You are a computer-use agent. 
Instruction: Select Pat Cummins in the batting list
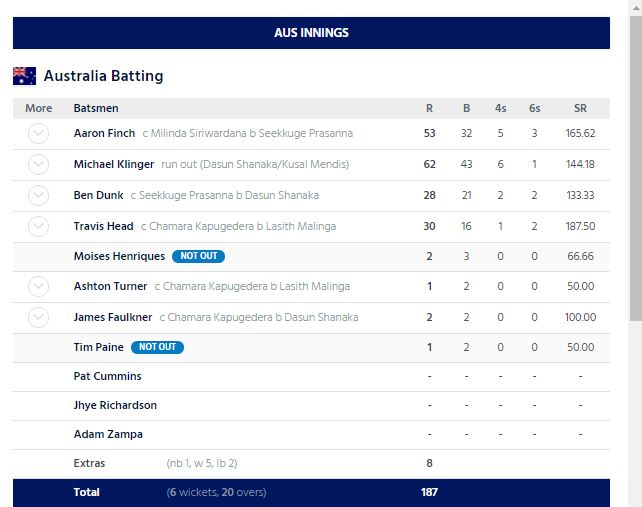pyautogui.click(x=108, y=377)
